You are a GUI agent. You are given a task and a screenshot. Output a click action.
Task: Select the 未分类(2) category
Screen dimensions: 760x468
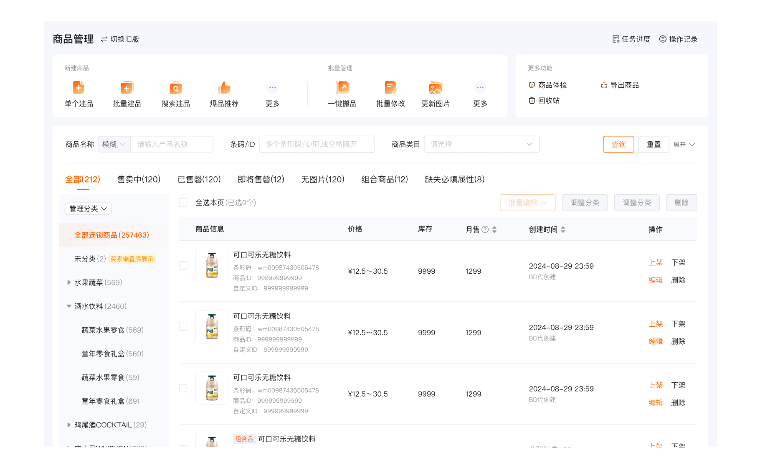[x=90, y=259]
